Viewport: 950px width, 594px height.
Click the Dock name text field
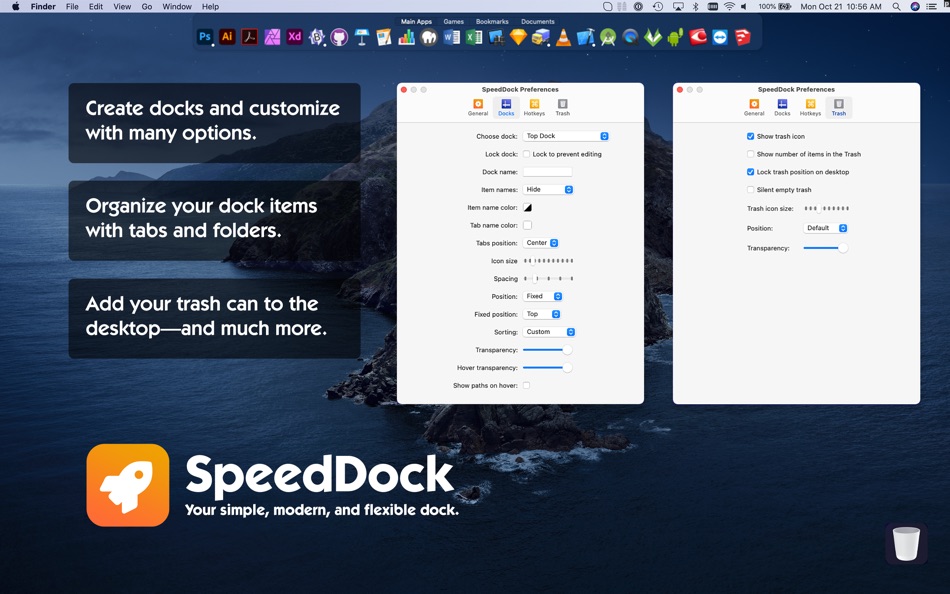coord(547,172)
